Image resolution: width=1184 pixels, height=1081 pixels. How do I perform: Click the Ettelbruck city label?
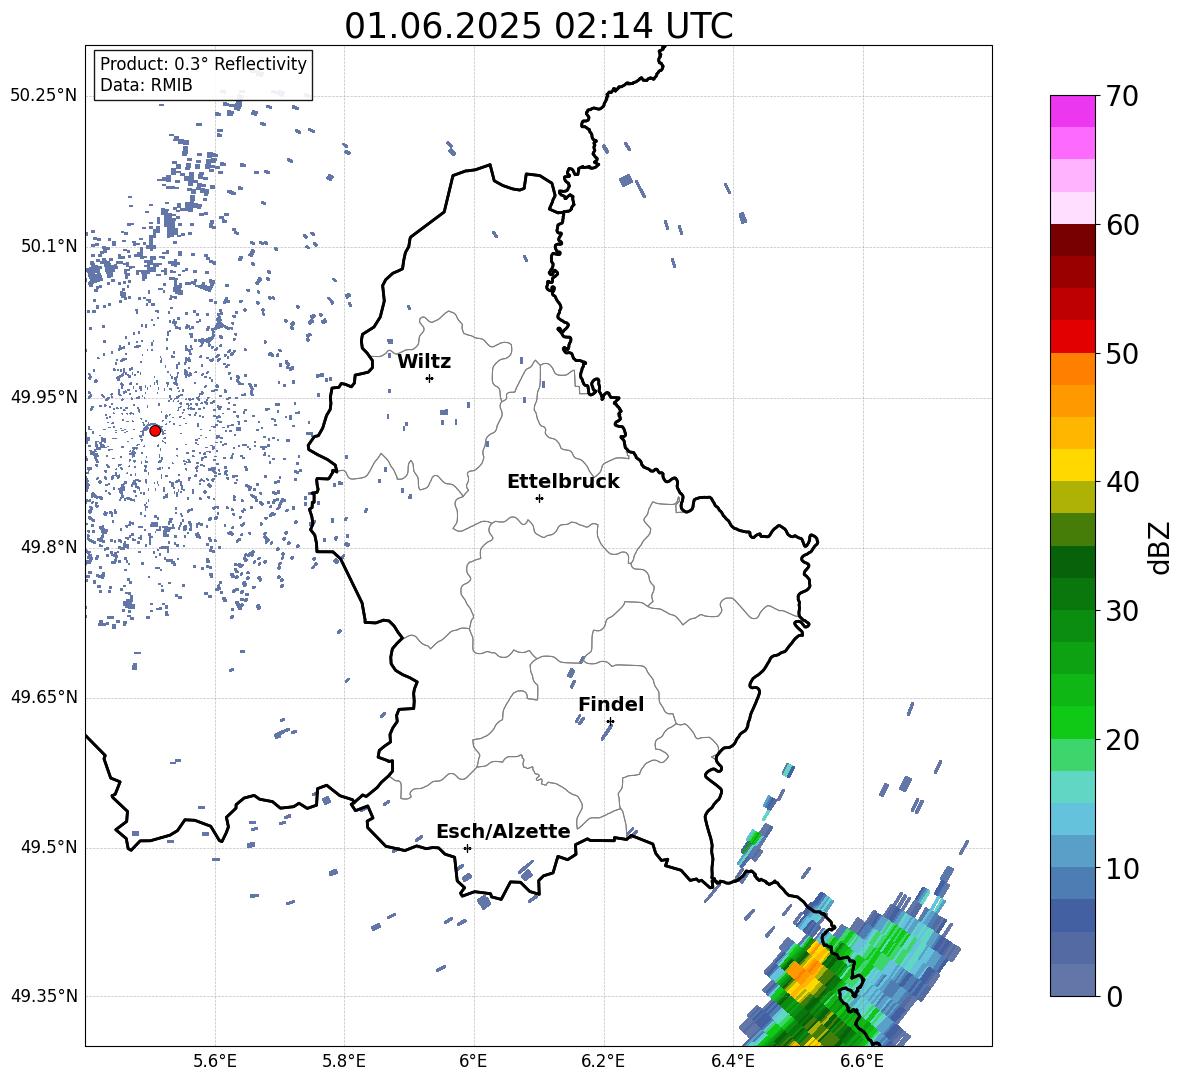[563, 482]
